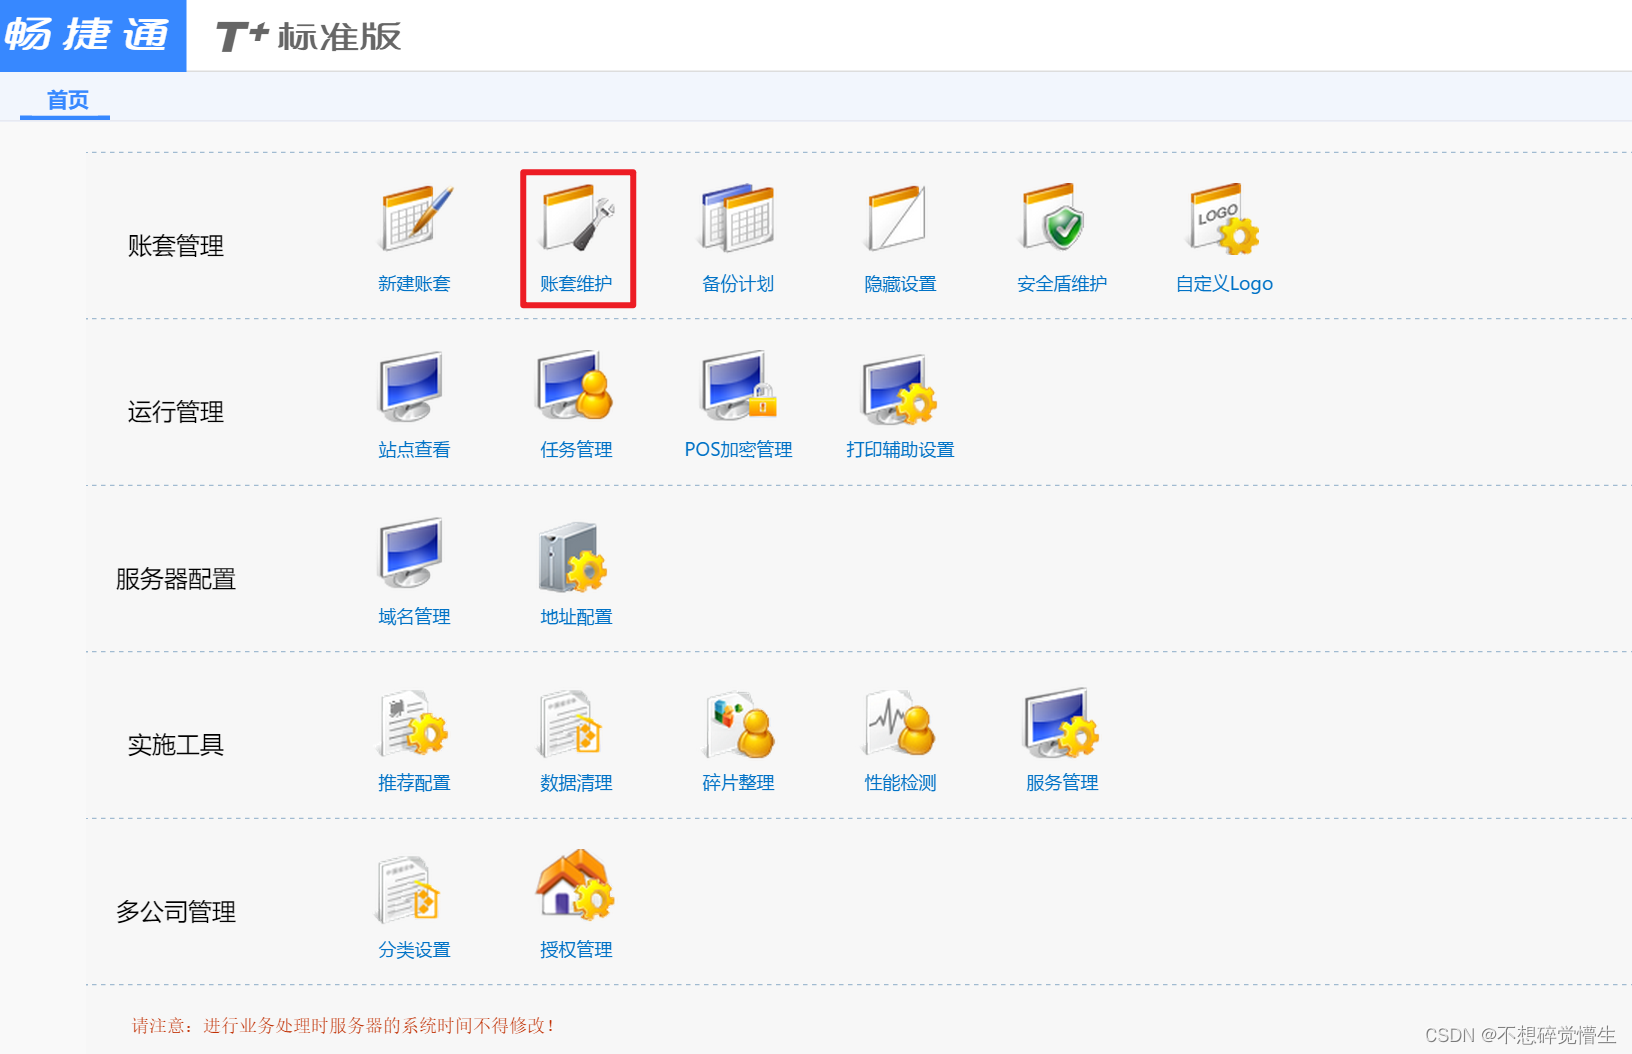Click the 域名管理 monitor icon
The image size is (1632, 1054).
(411, 553)
